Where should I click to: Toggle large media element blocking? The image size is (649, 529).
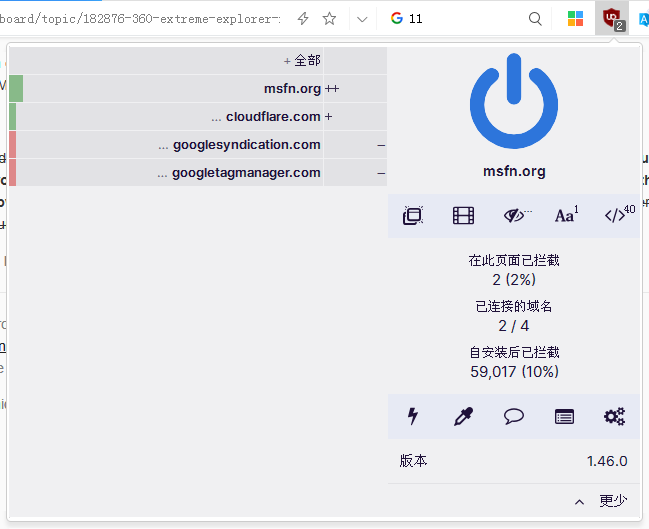463,215
